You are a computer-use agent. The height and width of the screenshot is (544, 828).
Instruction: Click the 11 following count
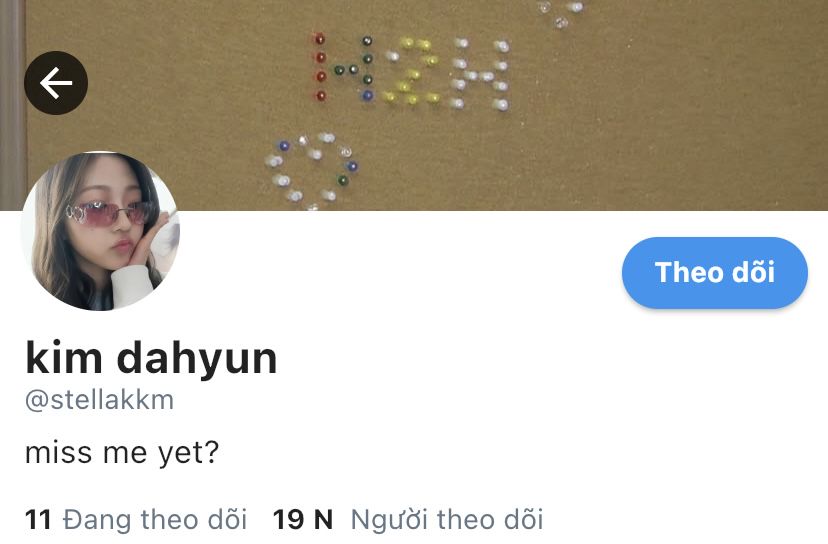[38, 519]
